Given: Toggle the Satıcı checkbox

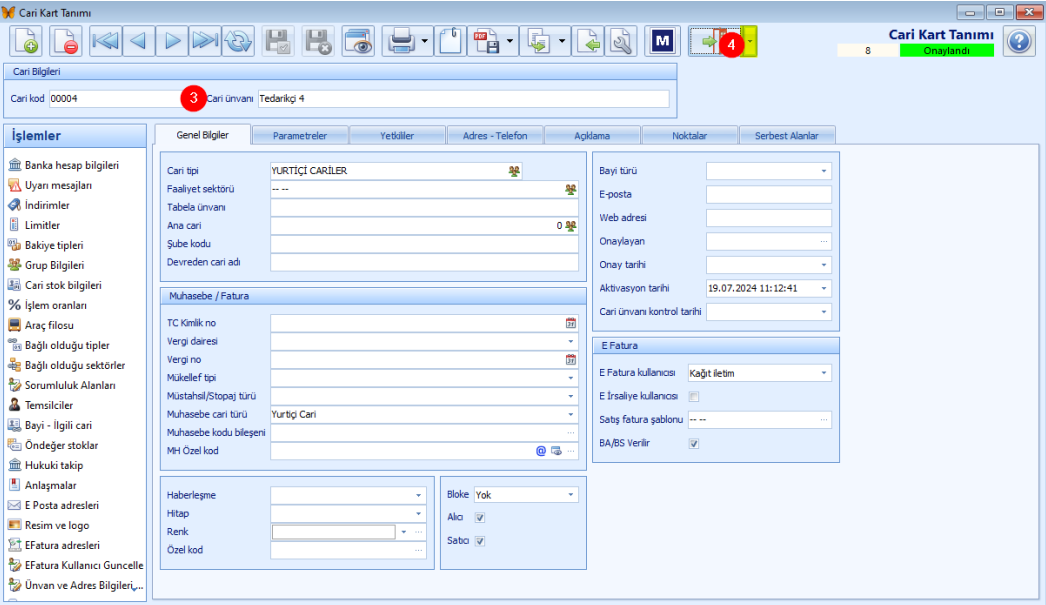Looking at the screenshot, I should point(480,541).
